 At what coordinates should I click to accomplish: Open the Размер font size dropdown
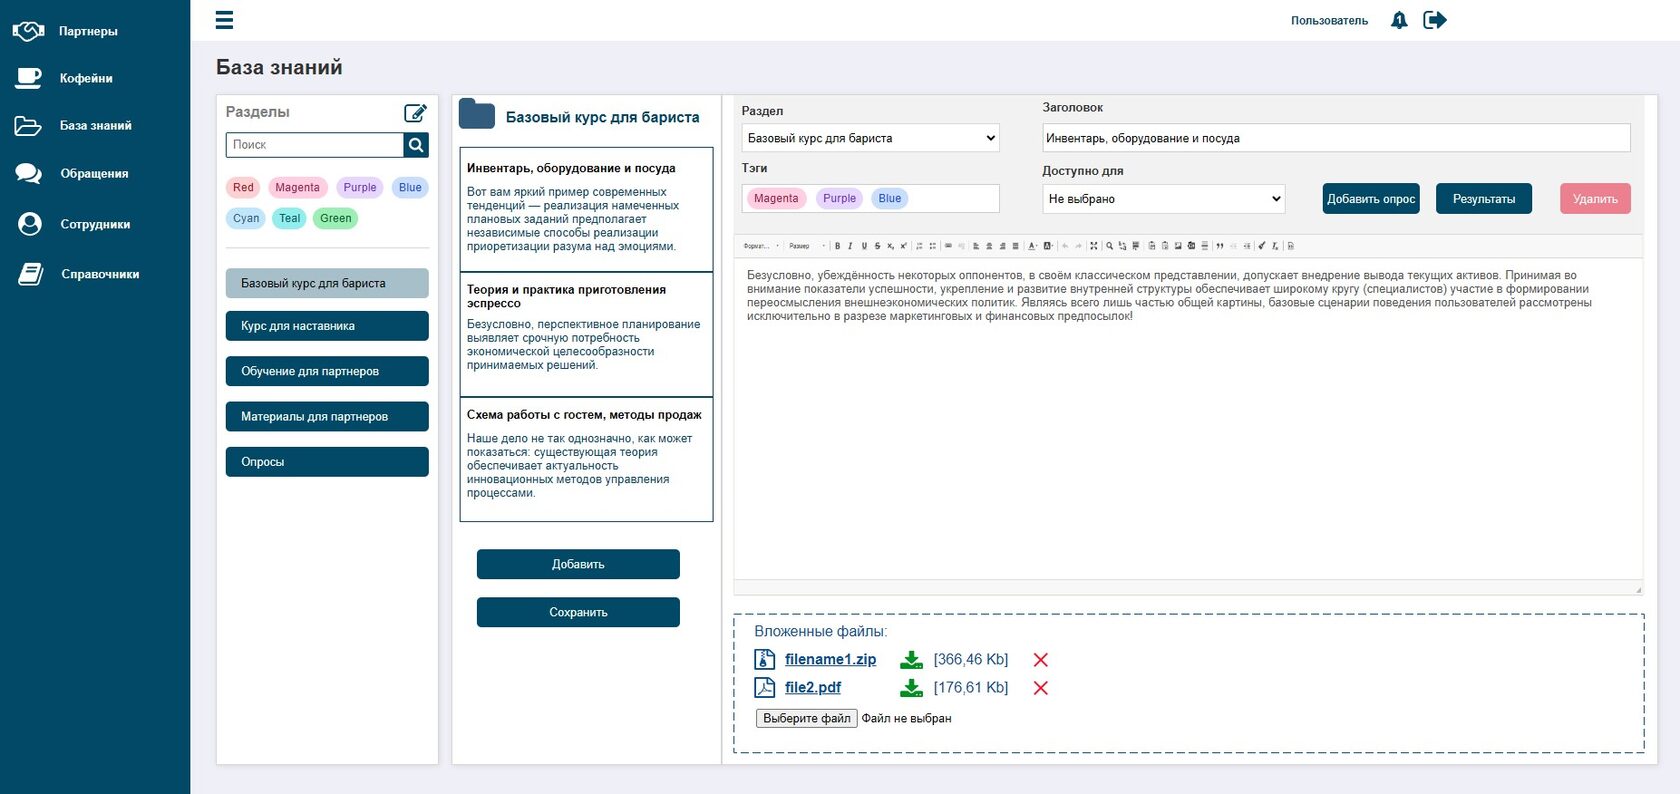[807, 246]
